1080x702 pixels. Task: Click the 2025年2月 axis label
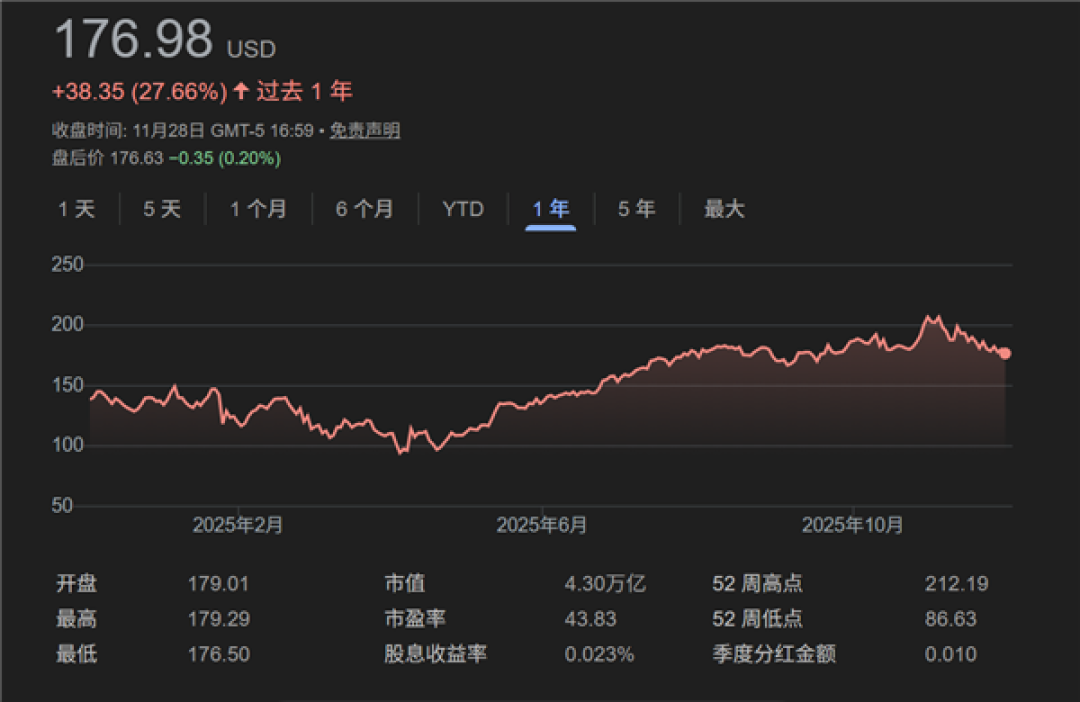click(238, 526)
